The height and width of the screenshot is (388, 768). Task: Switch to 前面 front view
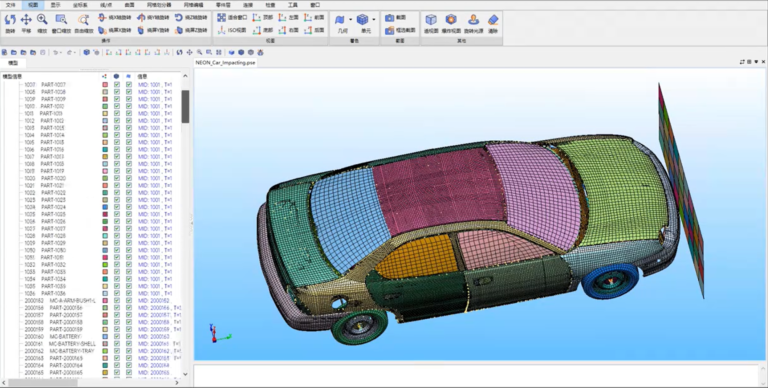(x=314, y=18)
